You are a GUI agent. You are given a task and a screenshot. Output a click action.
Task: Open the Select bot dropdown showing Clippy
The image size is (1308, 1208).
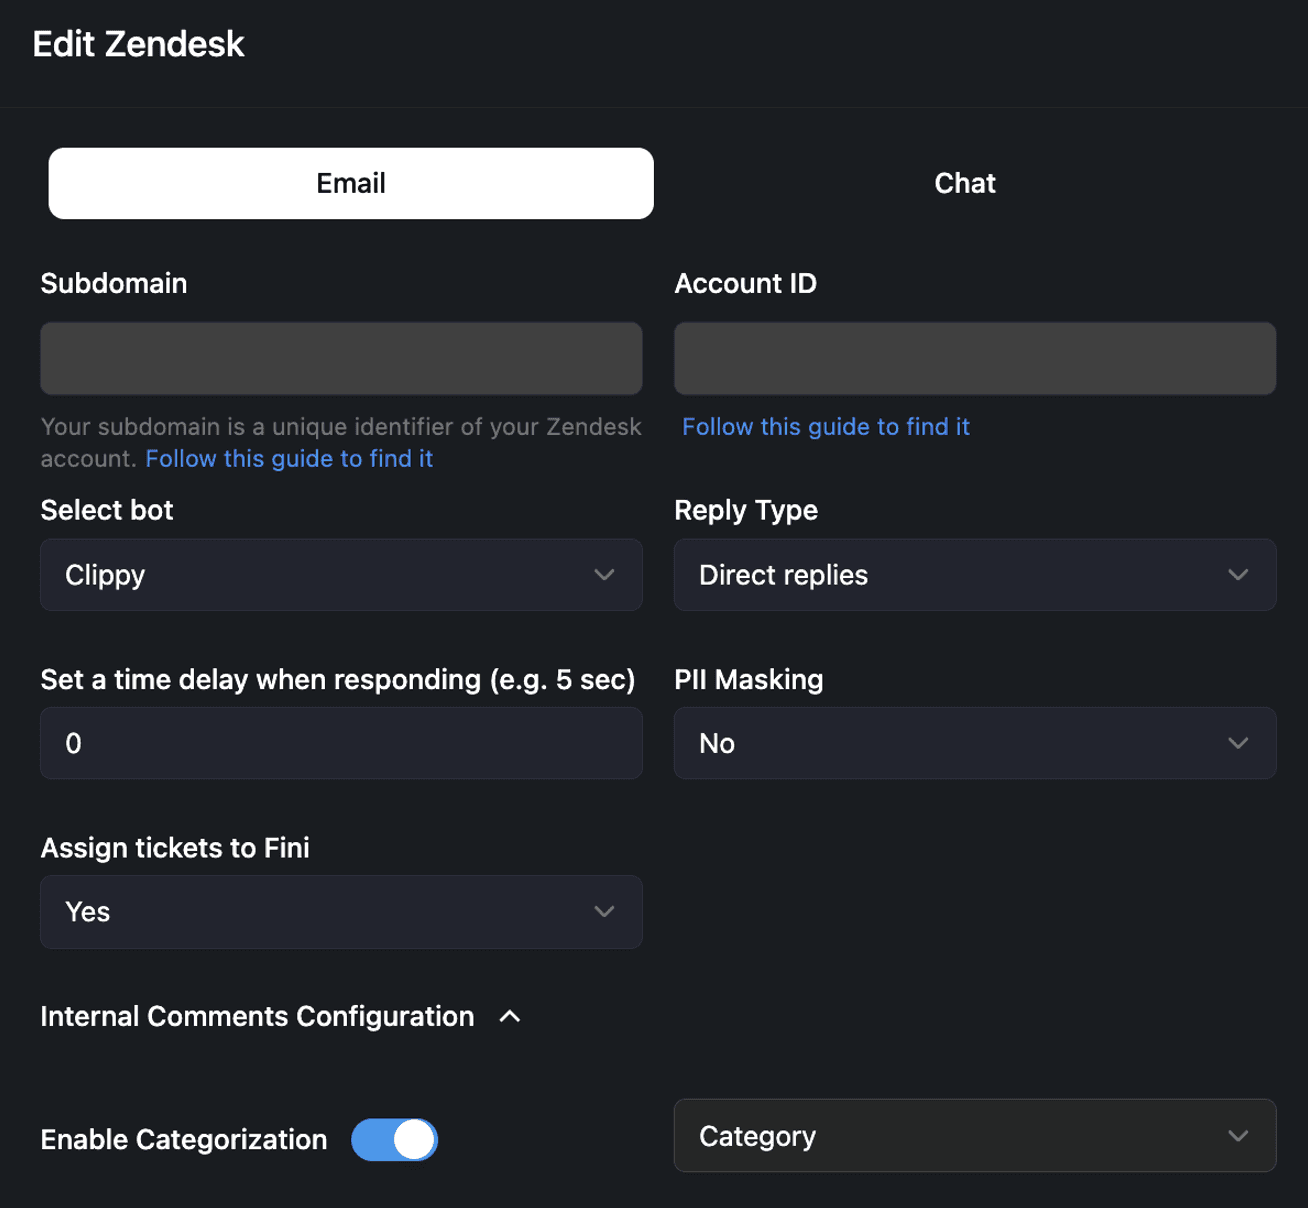tap(341, 575)
